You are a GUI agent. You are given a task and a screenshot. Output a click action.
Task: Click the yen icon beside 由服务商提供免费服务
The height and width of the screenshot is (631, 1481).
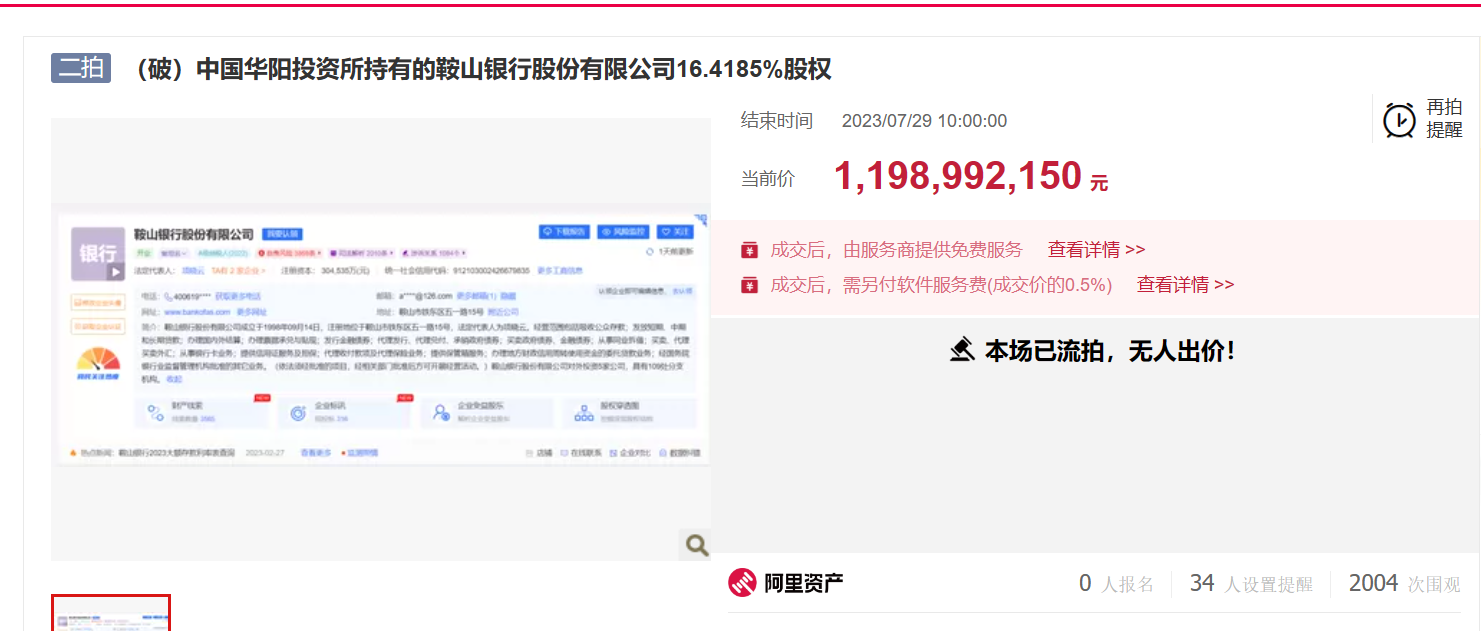pyautogui.click(x=749, y=250)
